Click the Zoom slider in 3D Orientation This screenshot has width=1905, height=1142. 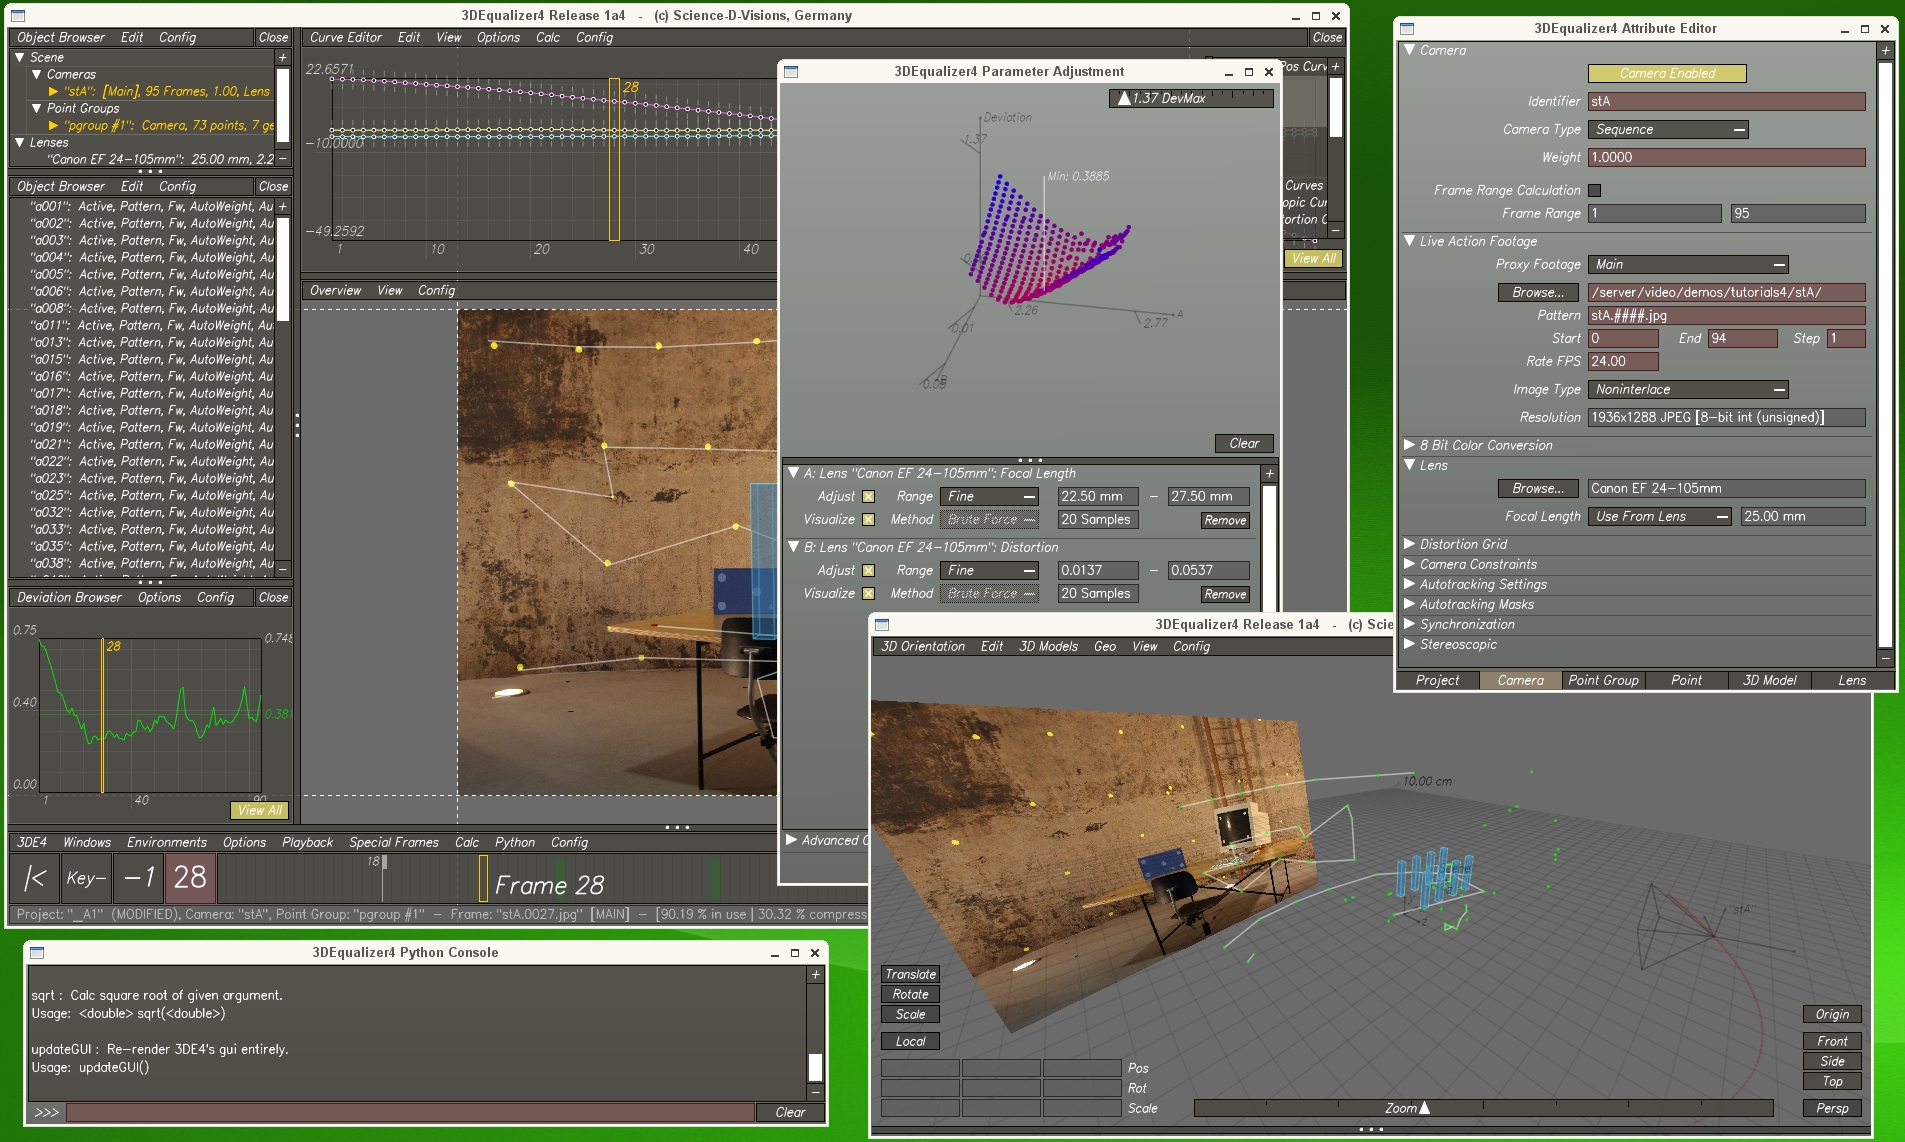[x=1483, y=1108]
